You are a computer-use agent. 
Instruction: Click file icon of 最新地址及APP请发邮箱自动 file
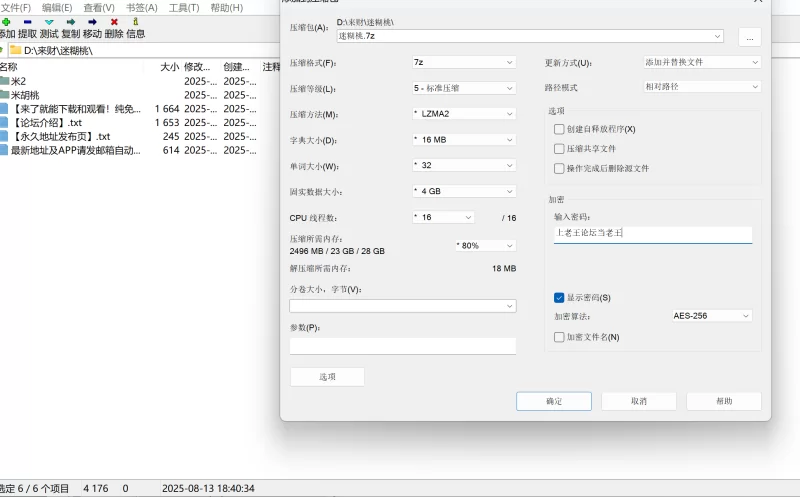(4, 150)
